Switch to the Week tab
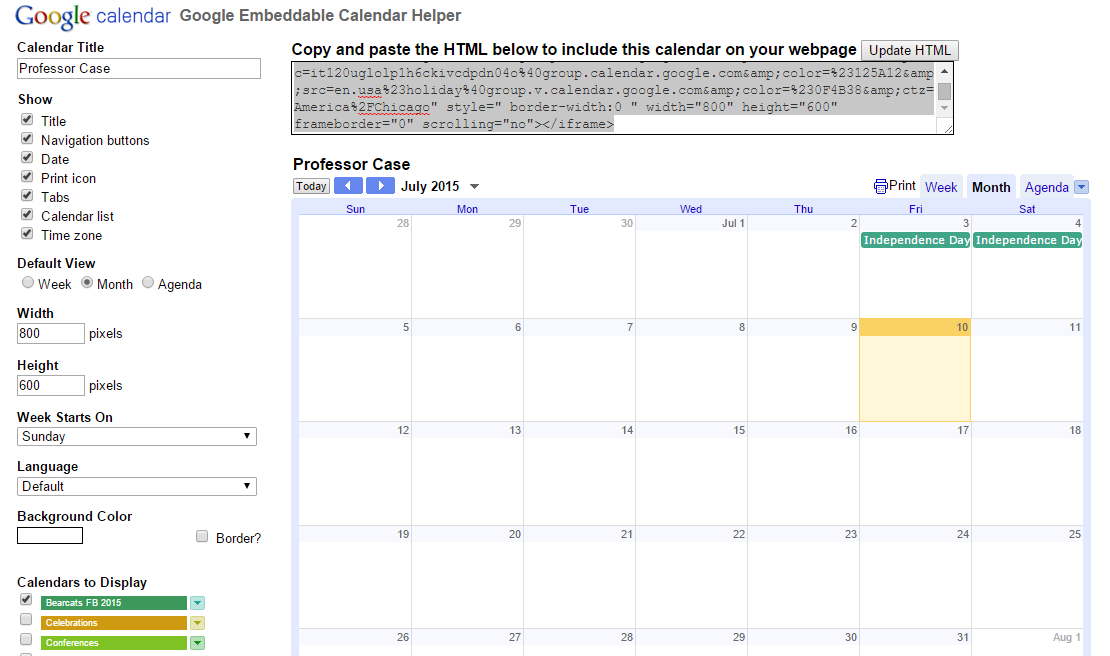Image resolution: width=1110 pixels, height=656 pixels. pyautogui.click(x=941, y=188)
